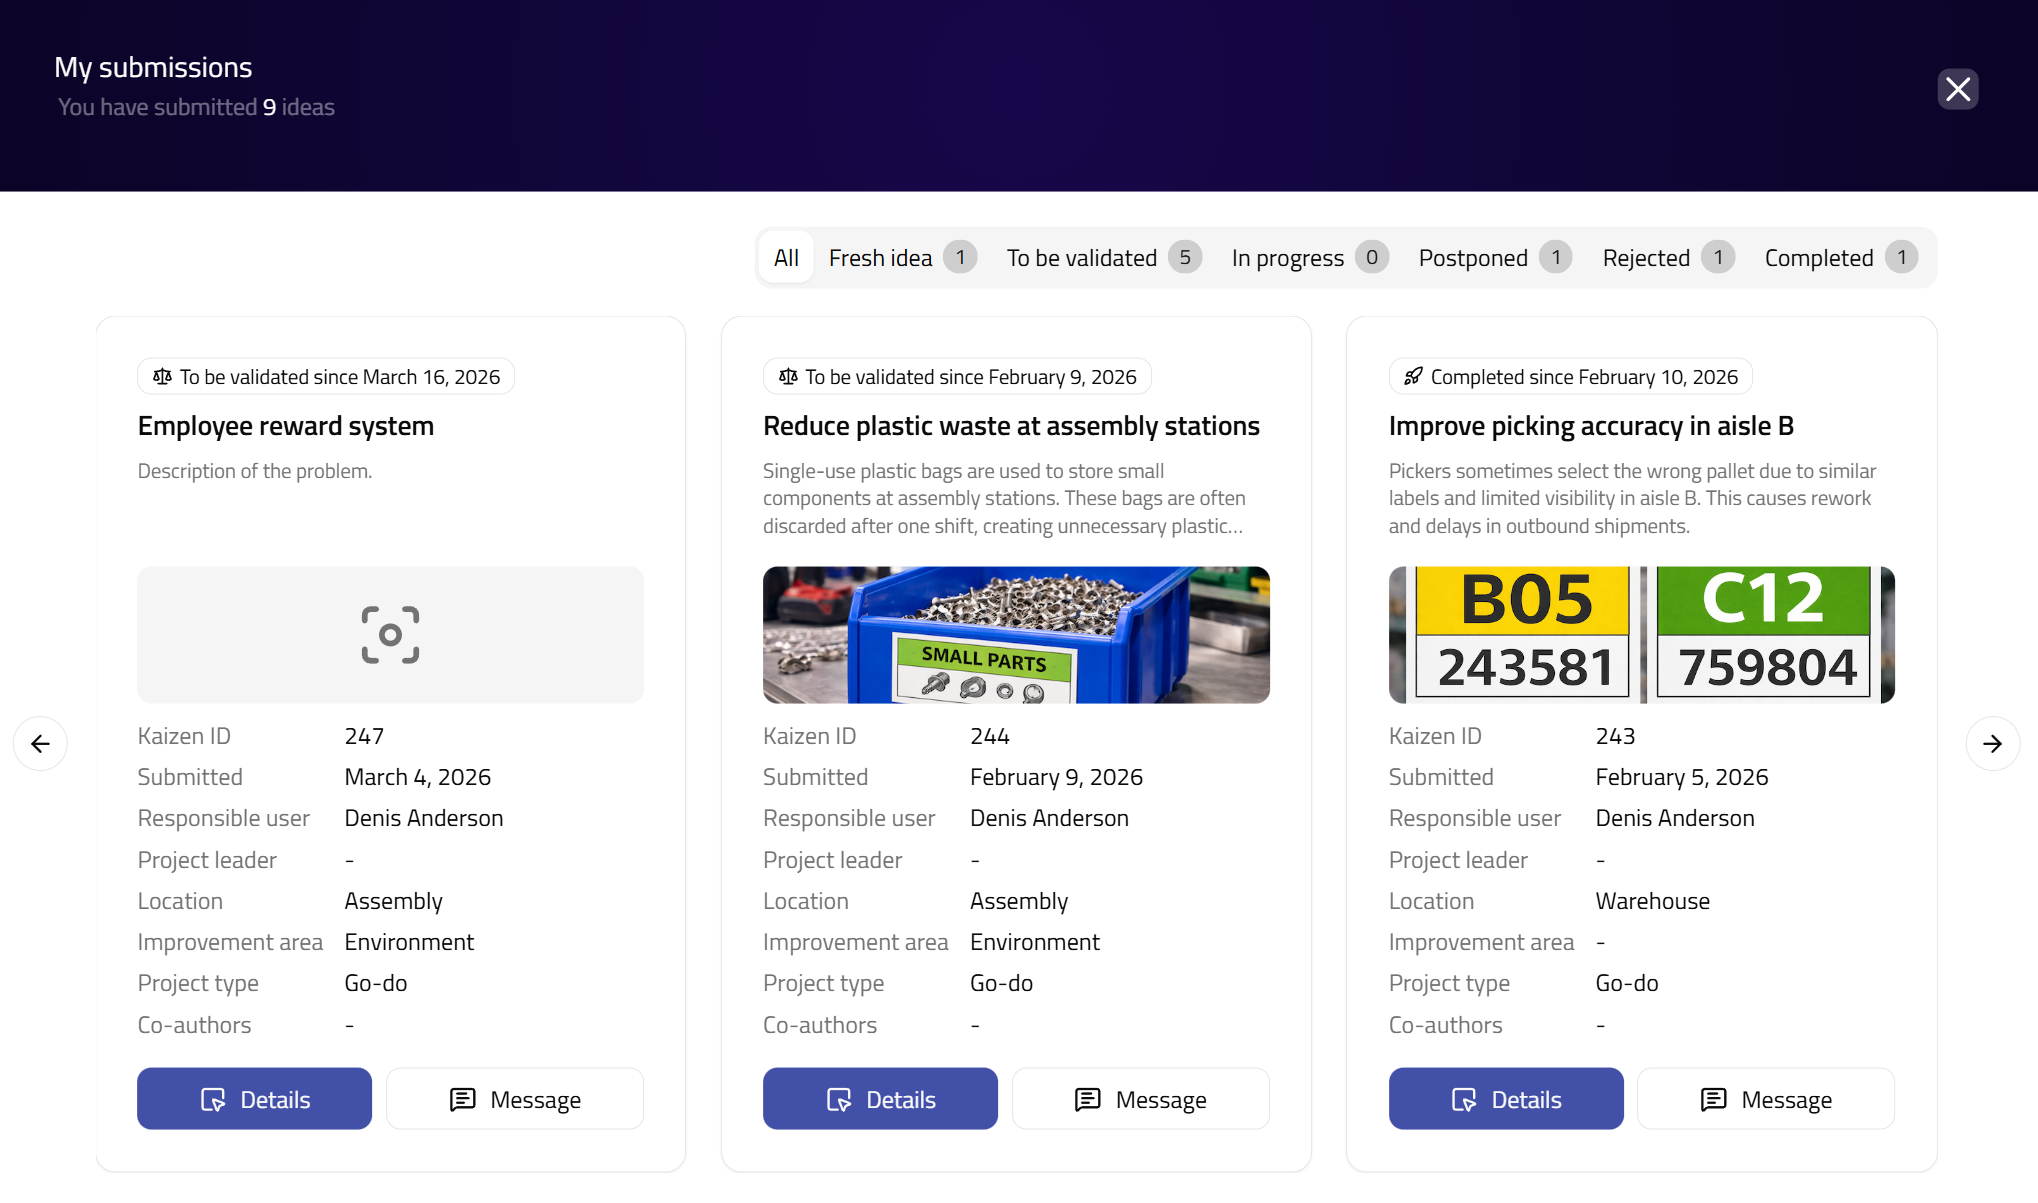Close the My submissions panel
The image size is (2038, 1203).
(1957, 89)
